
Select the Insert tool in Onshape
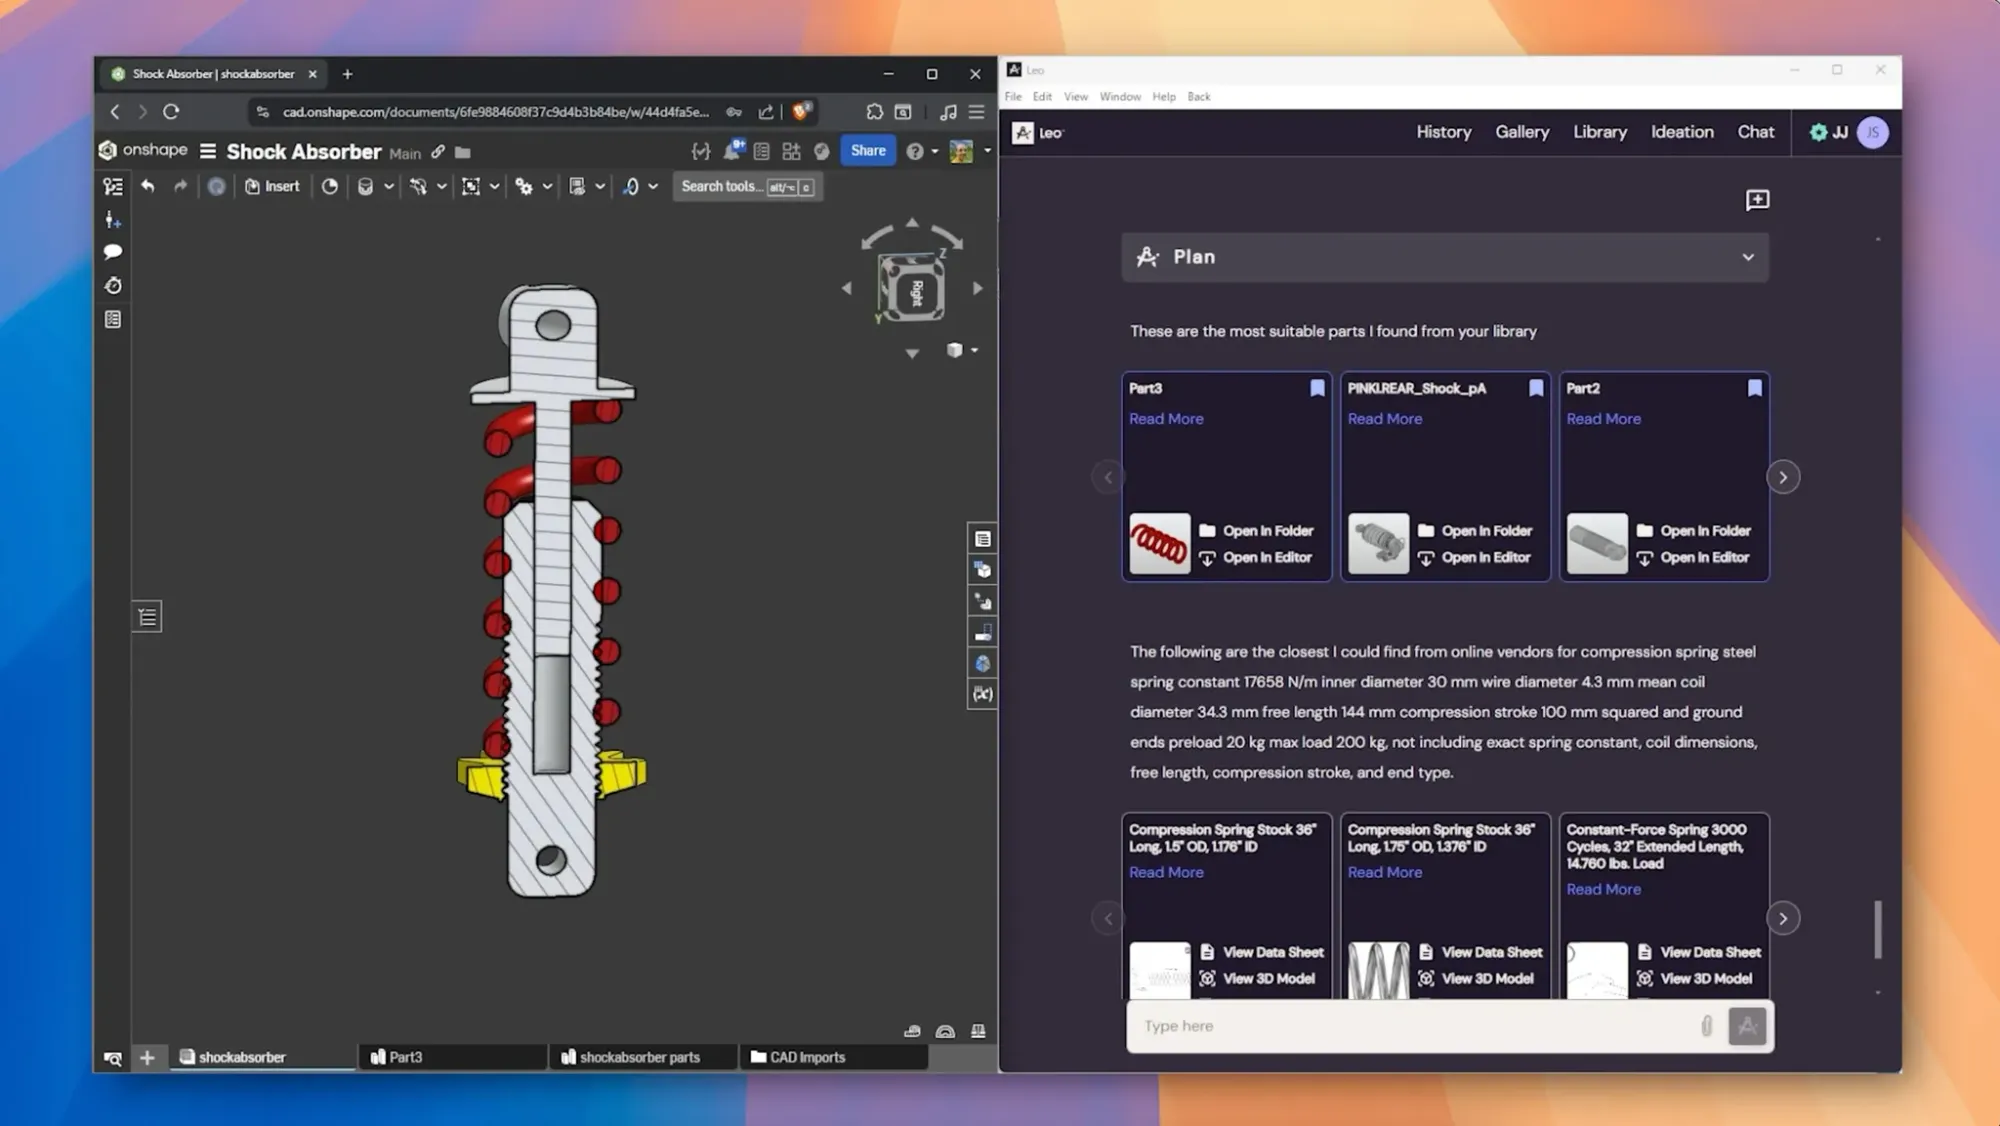point(272,186)
